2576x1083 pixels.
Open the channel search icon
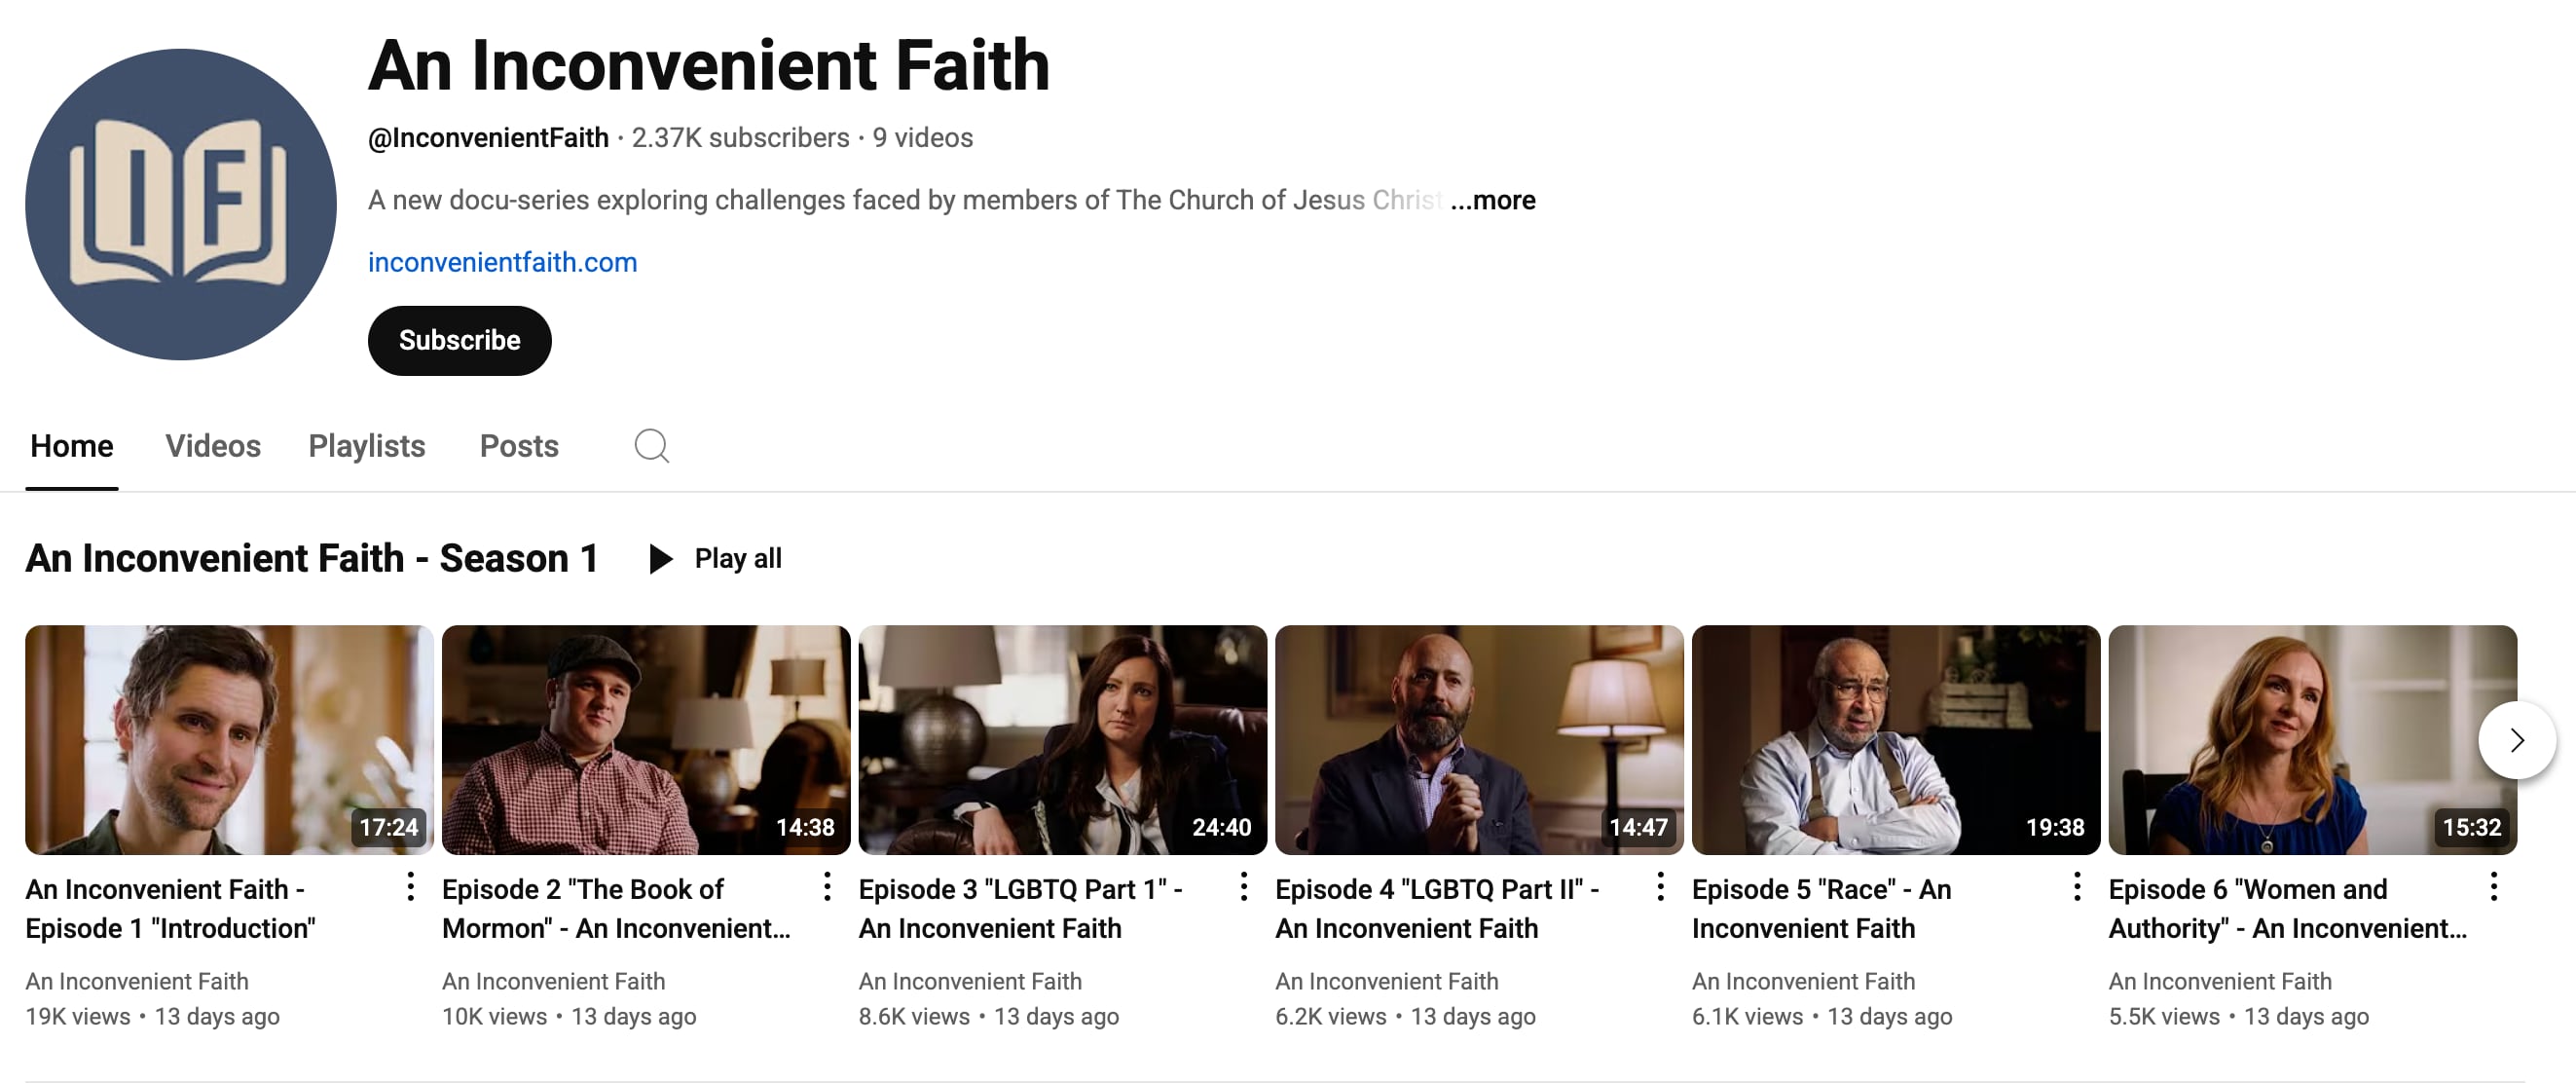point(651,446)
